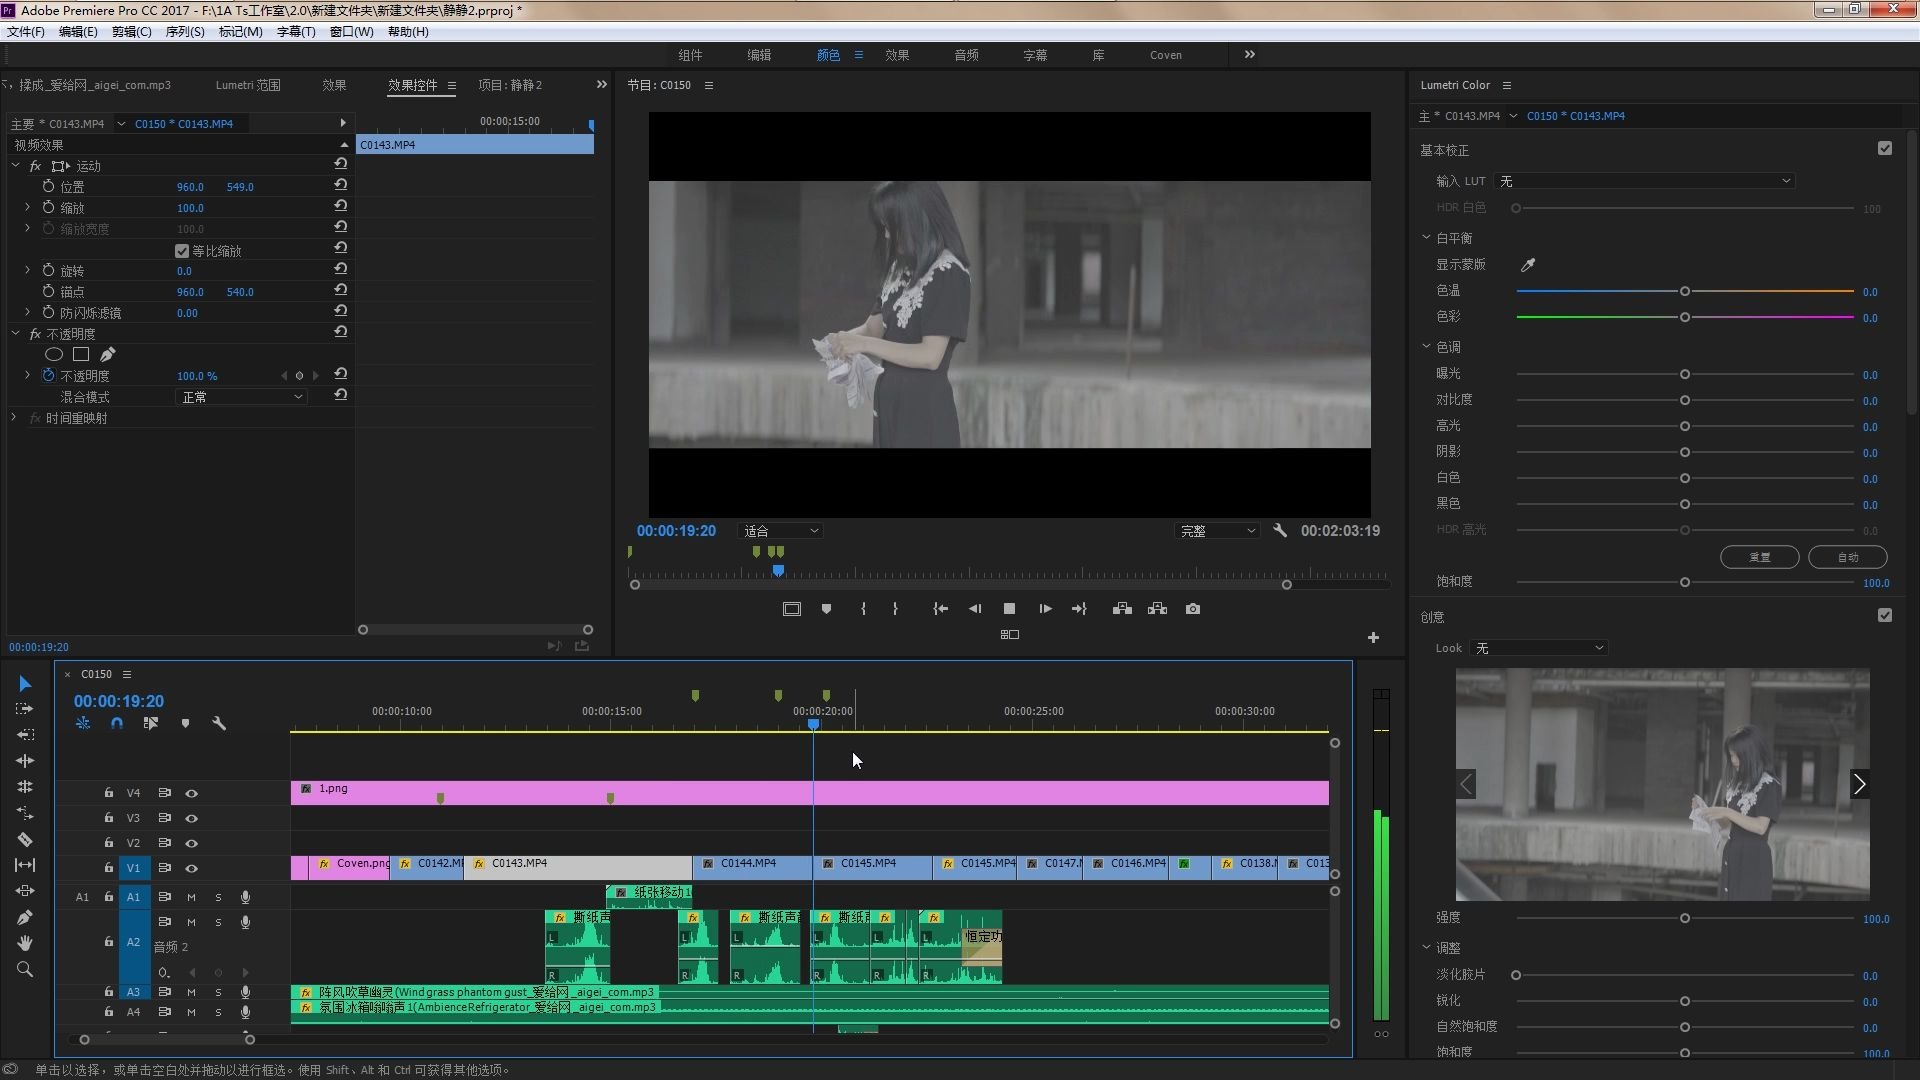Open the 序列(S) menu
The height and width of the screenshot is (1080, 1920).
184,32
